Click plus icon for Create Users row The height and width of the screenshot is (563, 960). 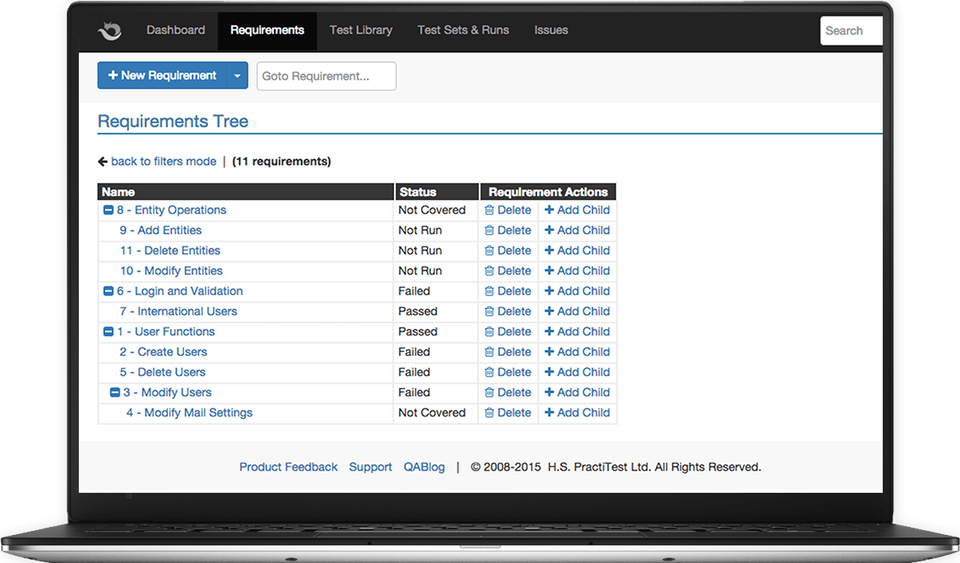(x=549, y=352)
